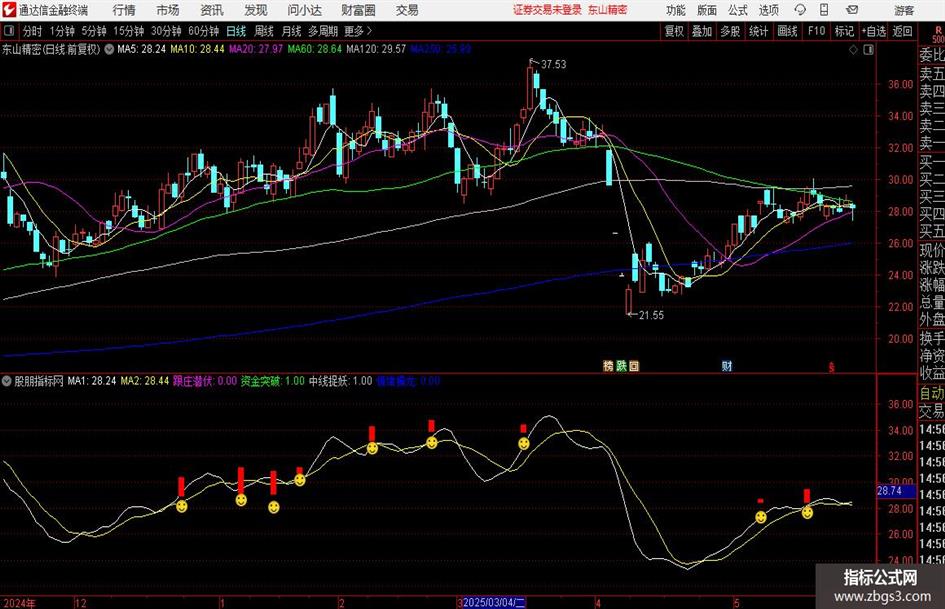The height and width of the screenshot is (609, 945).
Task: Click the 回 marker on chart bottom
Action: click(x=634, y=366)
